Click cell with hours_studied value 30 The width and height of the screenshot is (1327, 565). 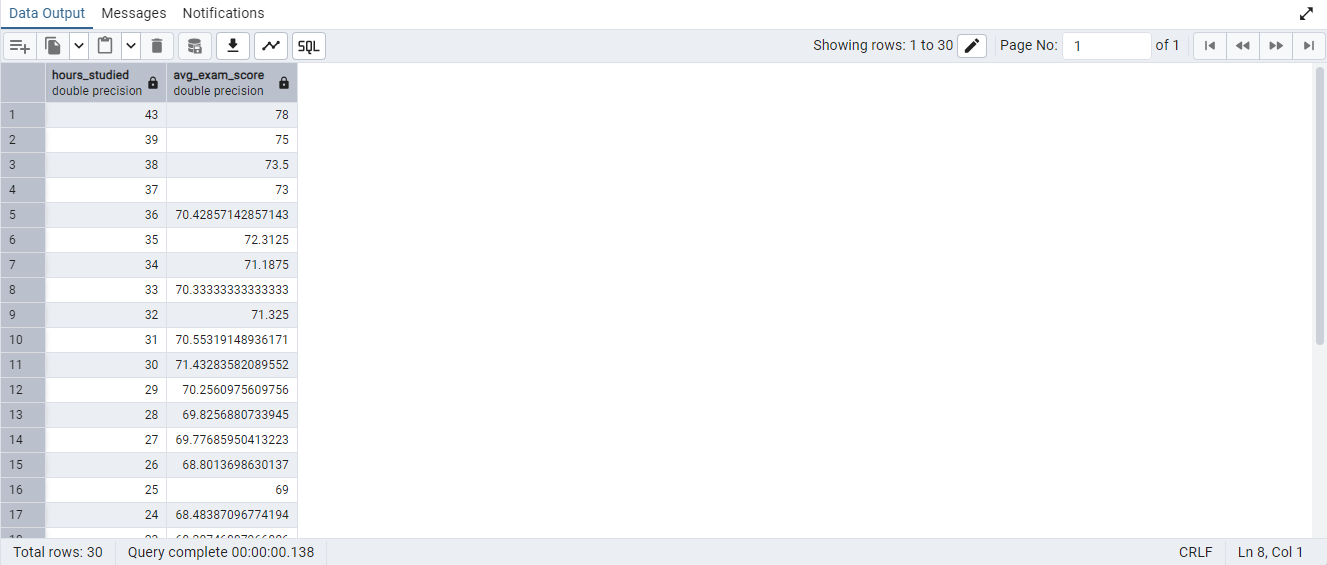(106, 365)
